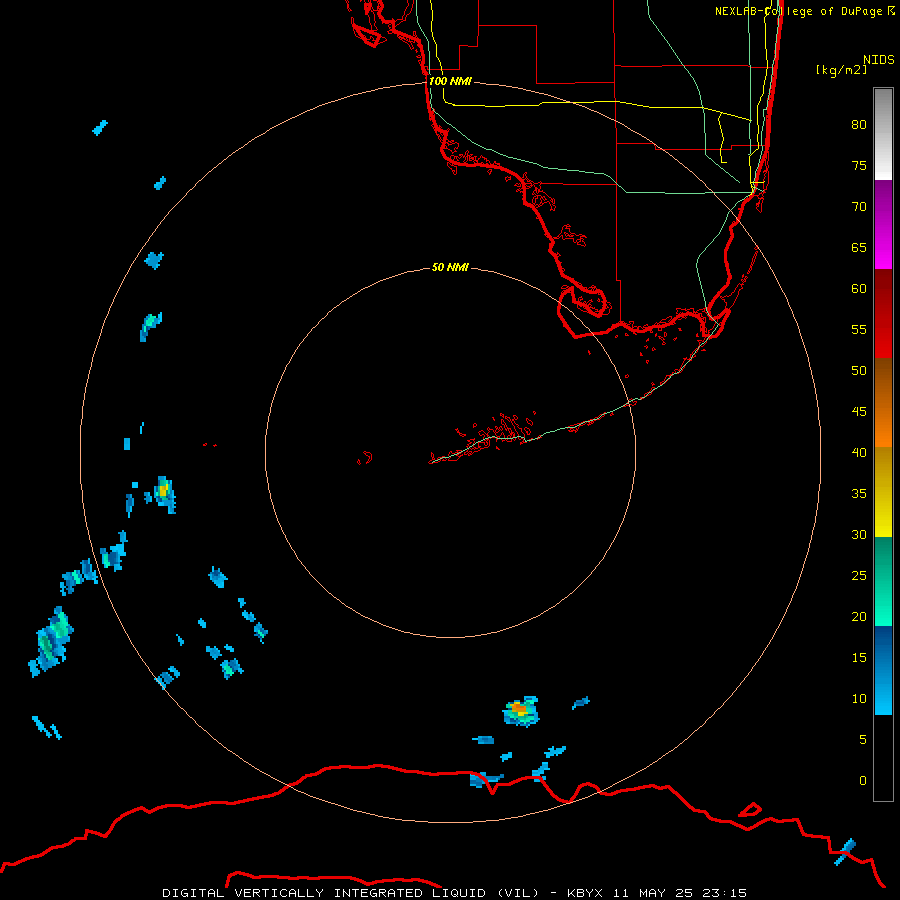
Task: Click the legend value "55"
Action: (x=859, y=329)
